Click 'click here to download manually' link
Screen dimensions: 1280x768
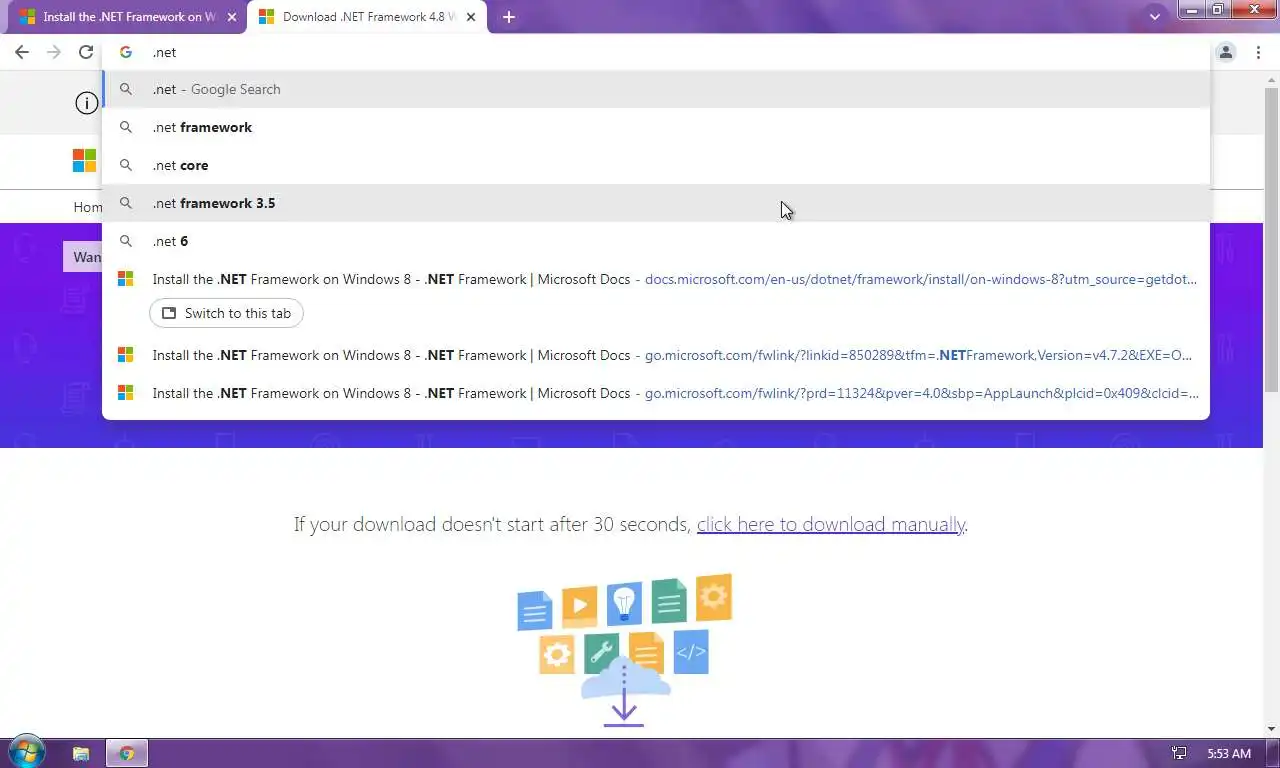[x=830, y=524]
